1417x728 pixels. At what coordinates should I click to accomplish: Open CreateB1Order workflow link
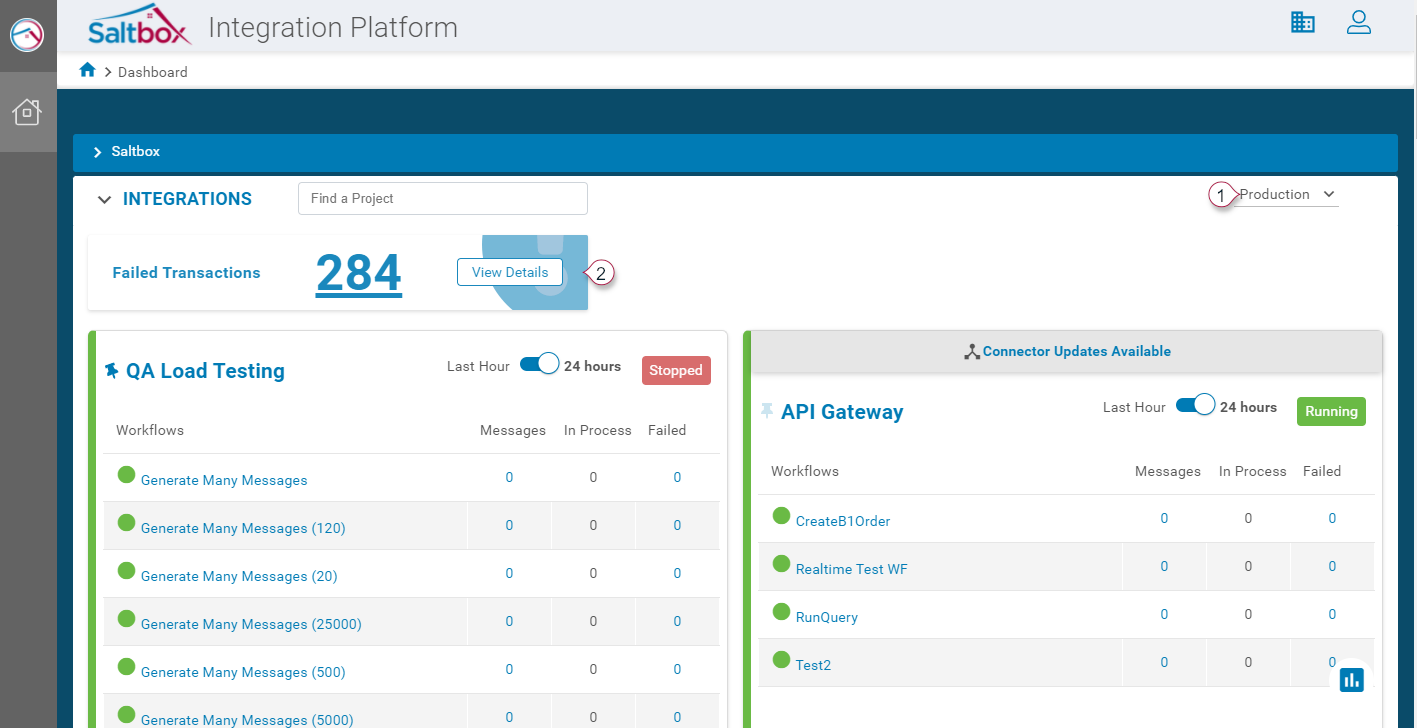point(843,521)
